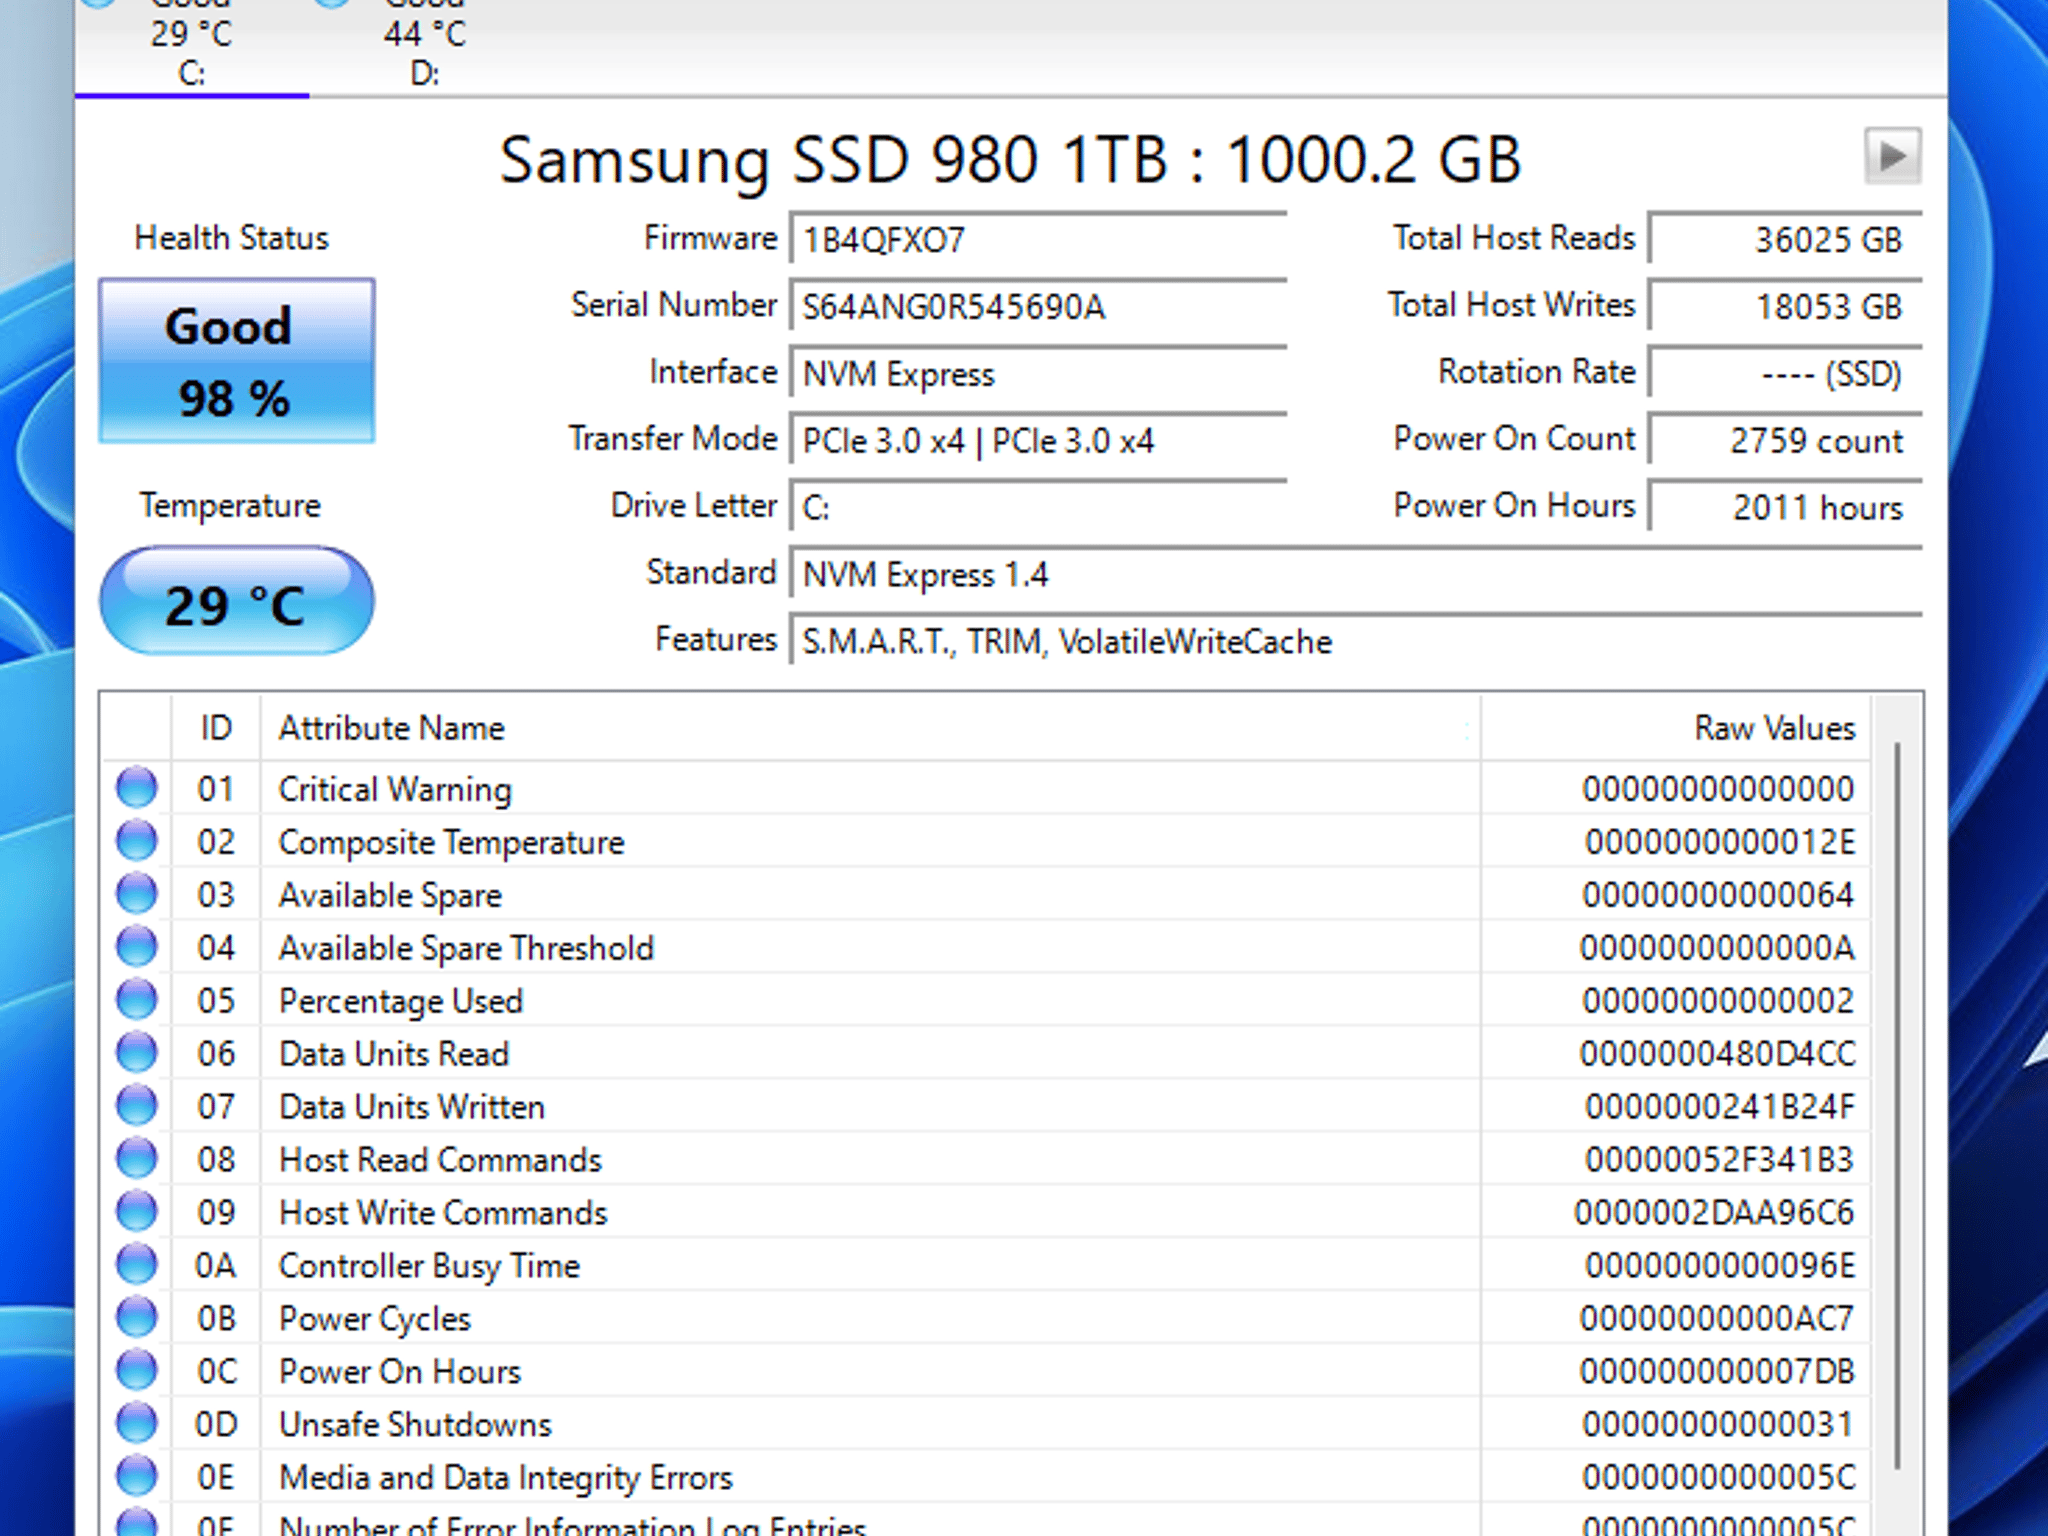2048x1536 pixels.
Task: Click the 29 °C temperature indicator
Action: tap(237, 602)
